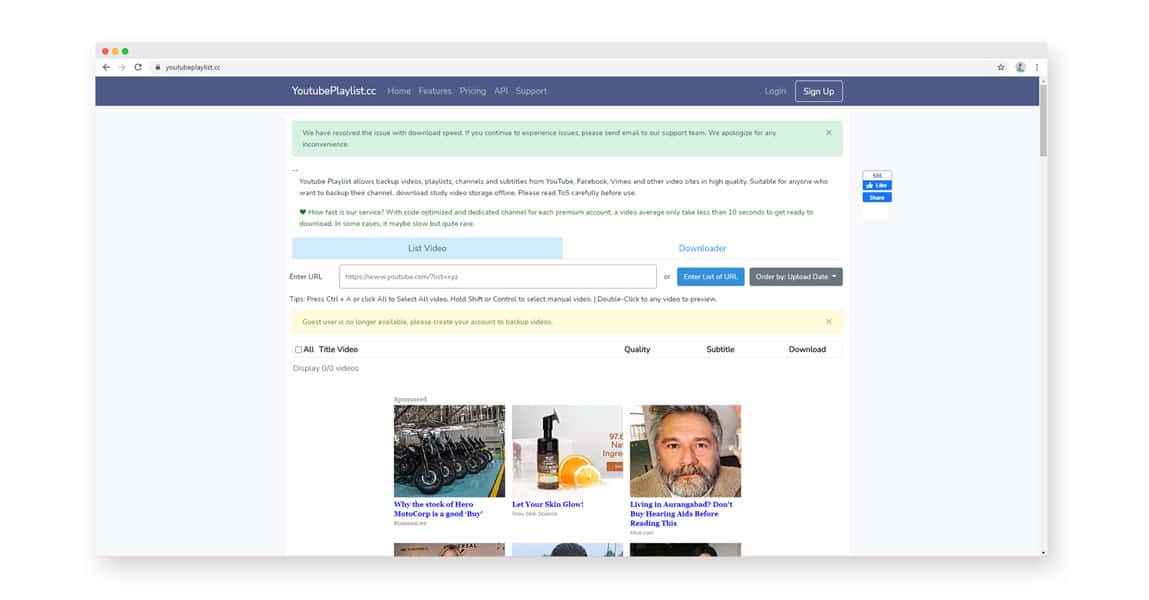Click the Facebook Like button
1149x600 pixels.
coord(876,185)
